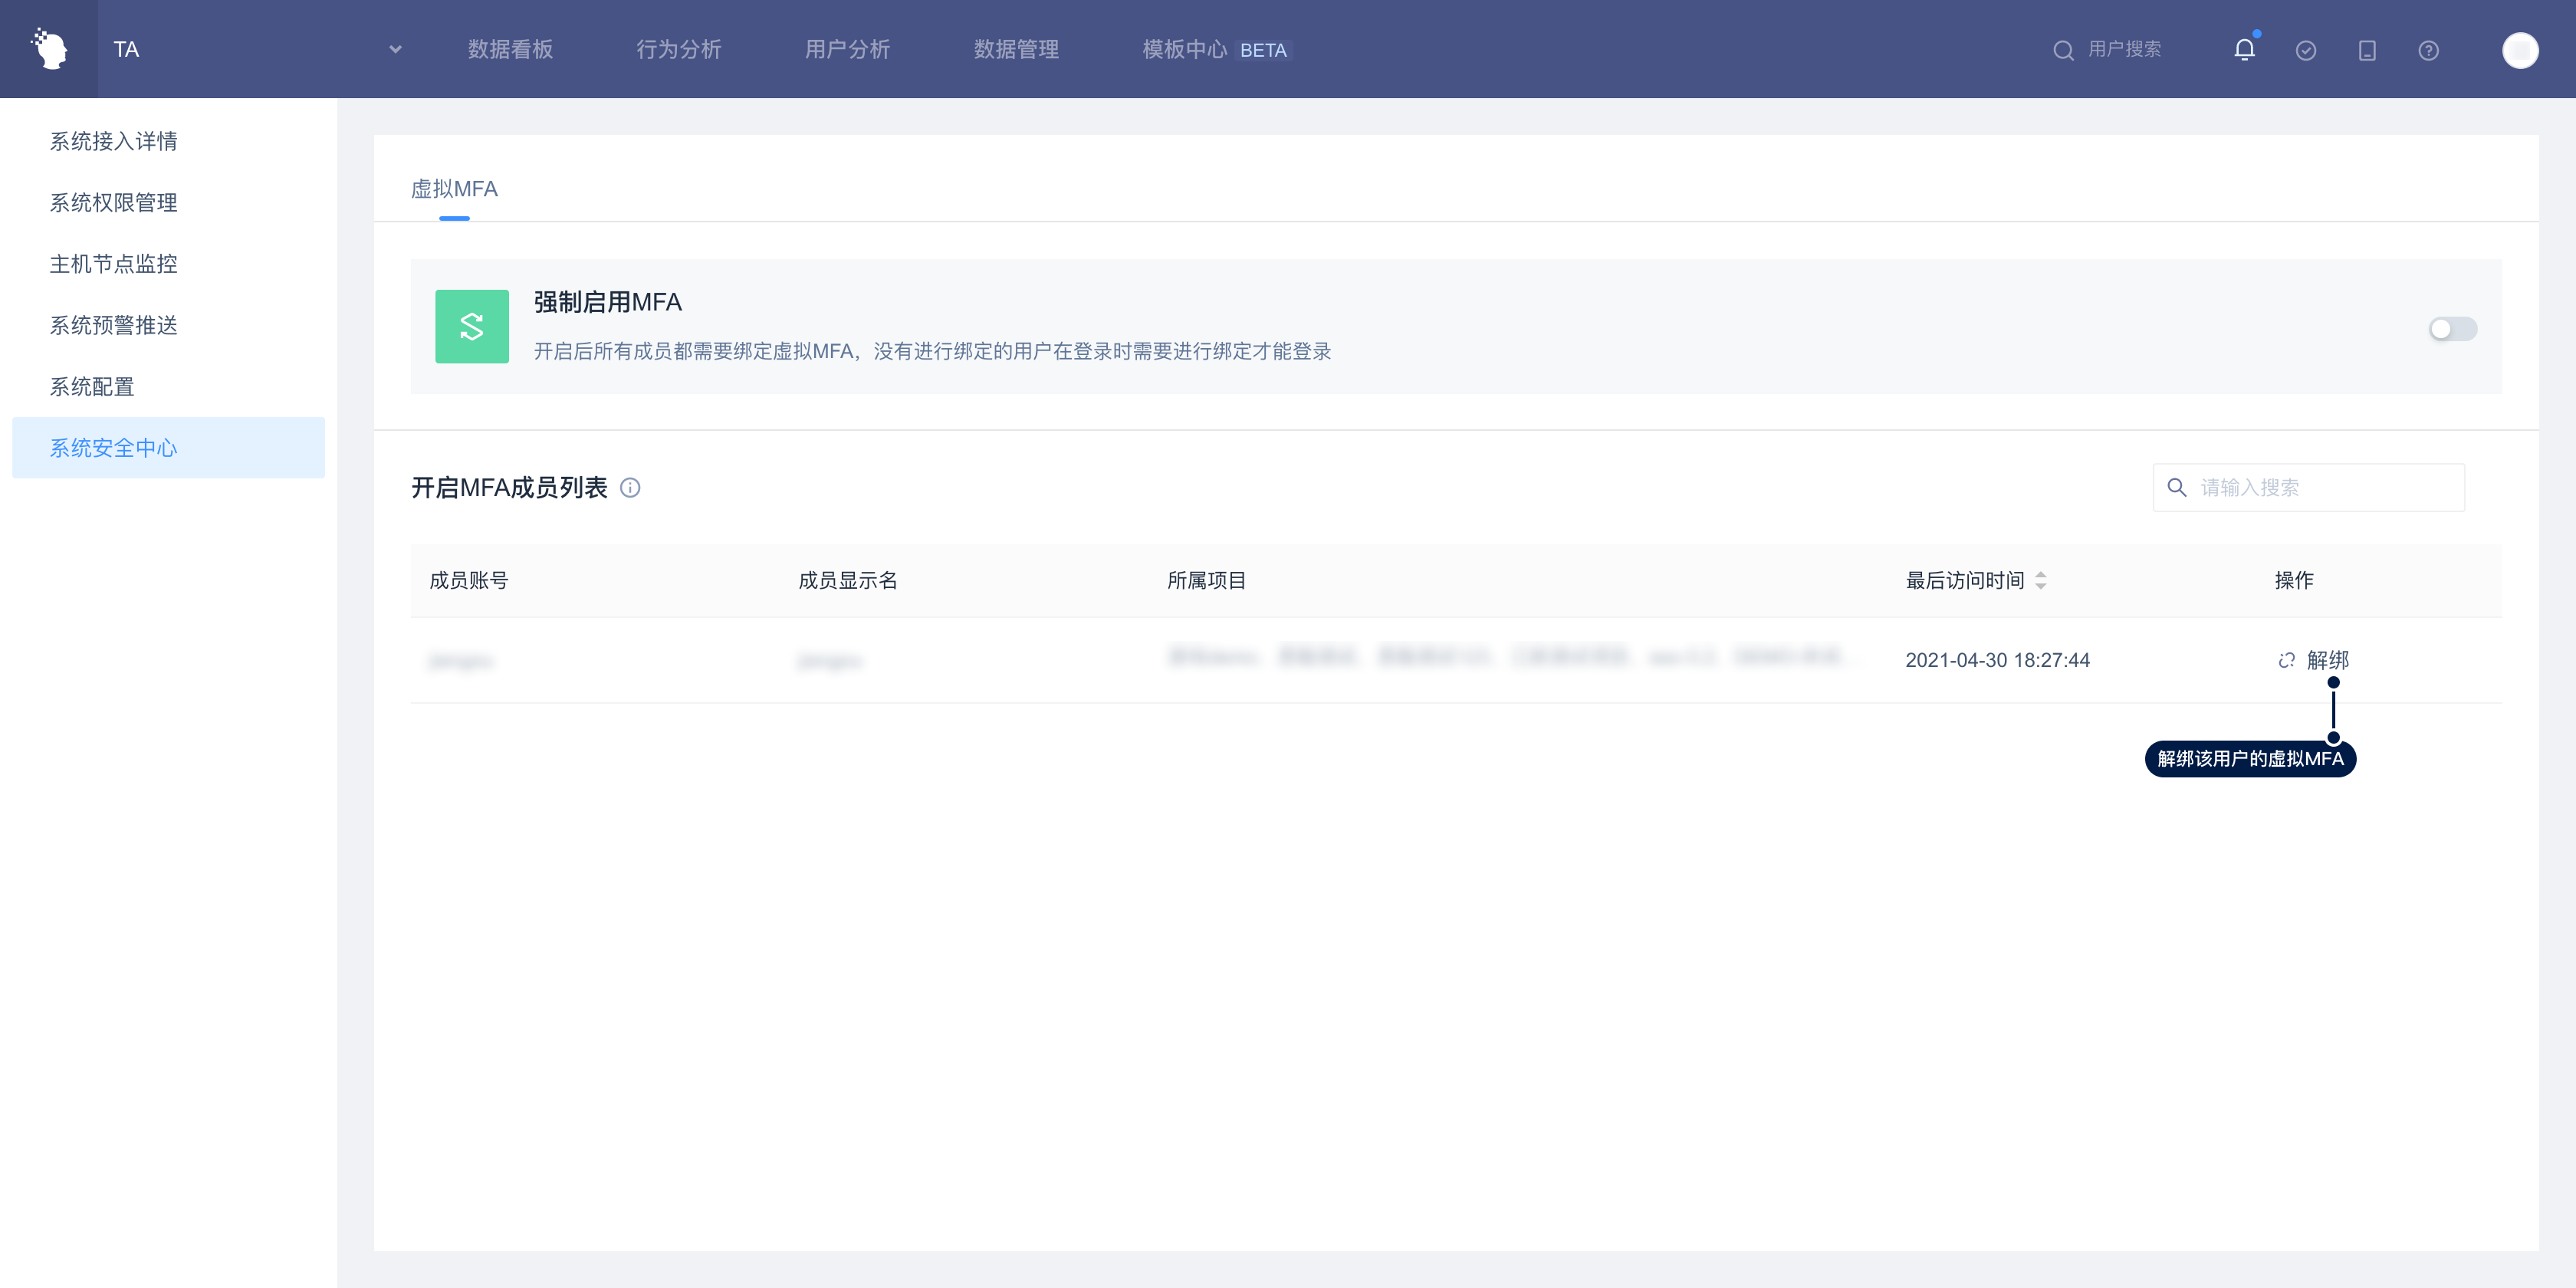Click 解绑 to unbind user's MFA
2576x1288 pixels.
2326,660
